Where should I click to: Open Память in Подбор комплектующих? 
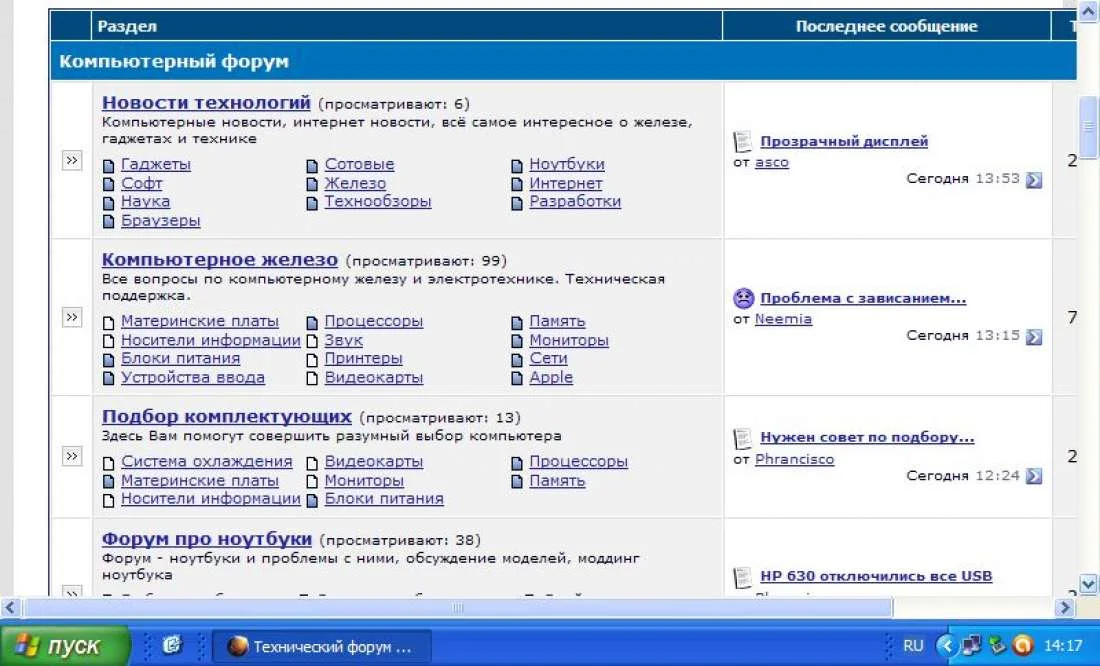click(557, 481)
